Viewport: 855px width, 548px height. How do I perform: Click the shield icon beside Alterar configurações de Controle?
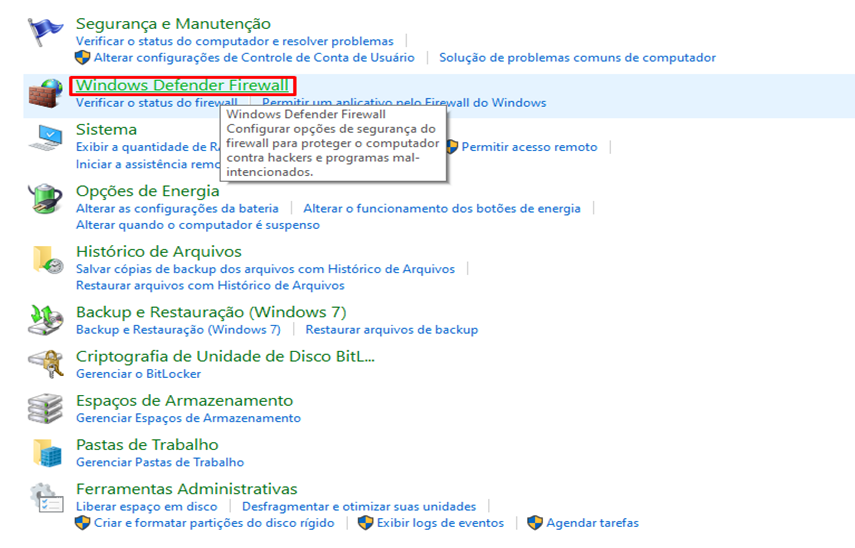[x=82, y=57]
